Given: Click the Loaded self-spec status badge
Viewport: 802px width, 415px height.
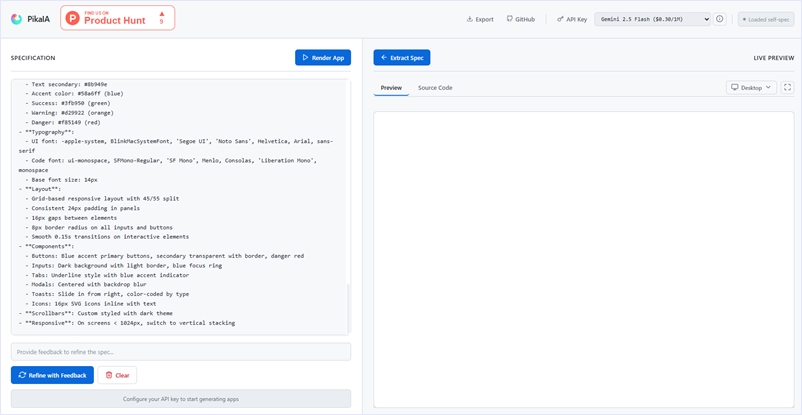Looking at the screenshot, I should [765, 19].
